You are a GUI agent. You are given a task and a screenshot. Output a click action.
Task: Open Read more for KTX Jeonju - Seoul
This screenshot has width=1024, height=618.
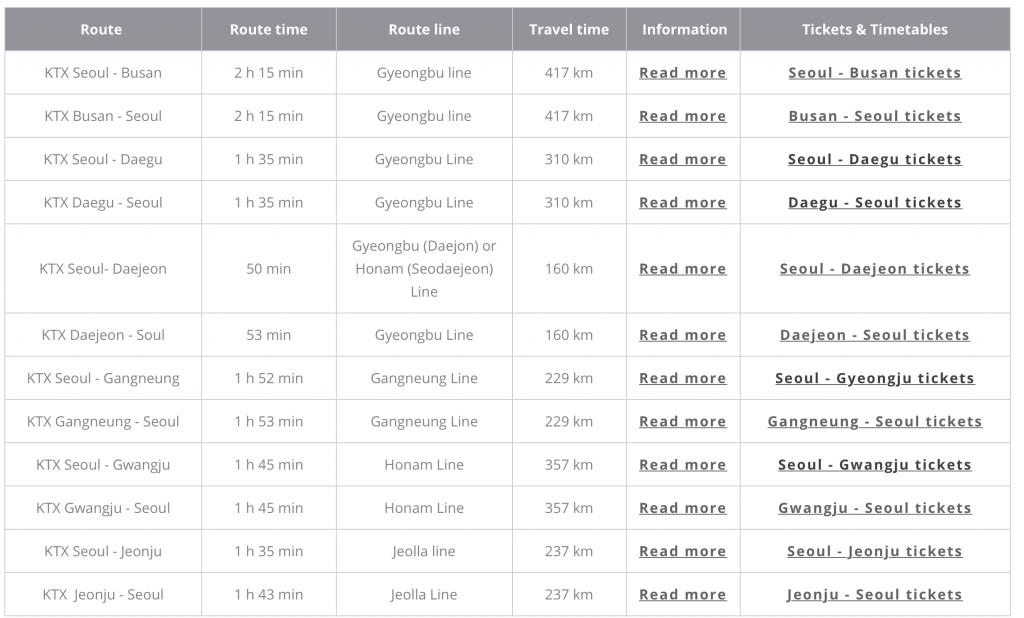(683, 594)
